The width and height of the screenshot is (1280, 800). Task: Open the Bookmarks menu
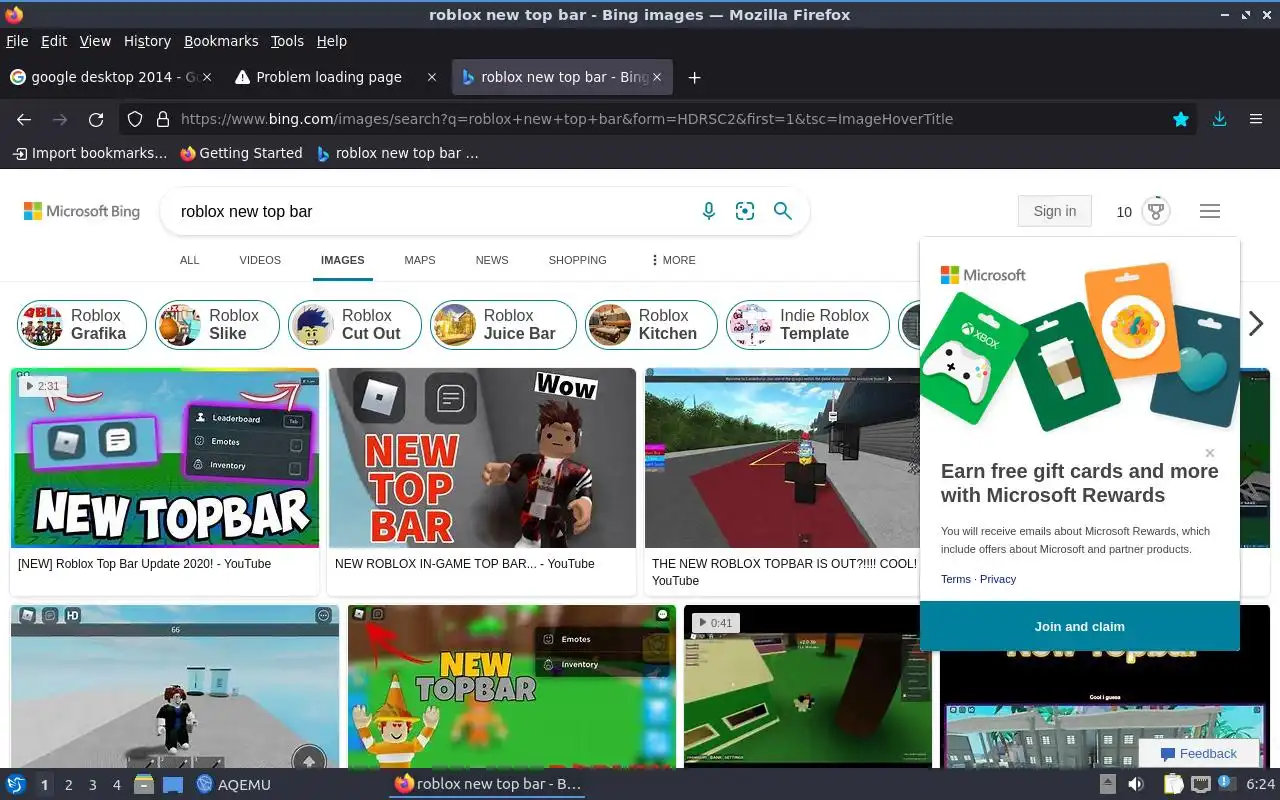coord(221,41)
